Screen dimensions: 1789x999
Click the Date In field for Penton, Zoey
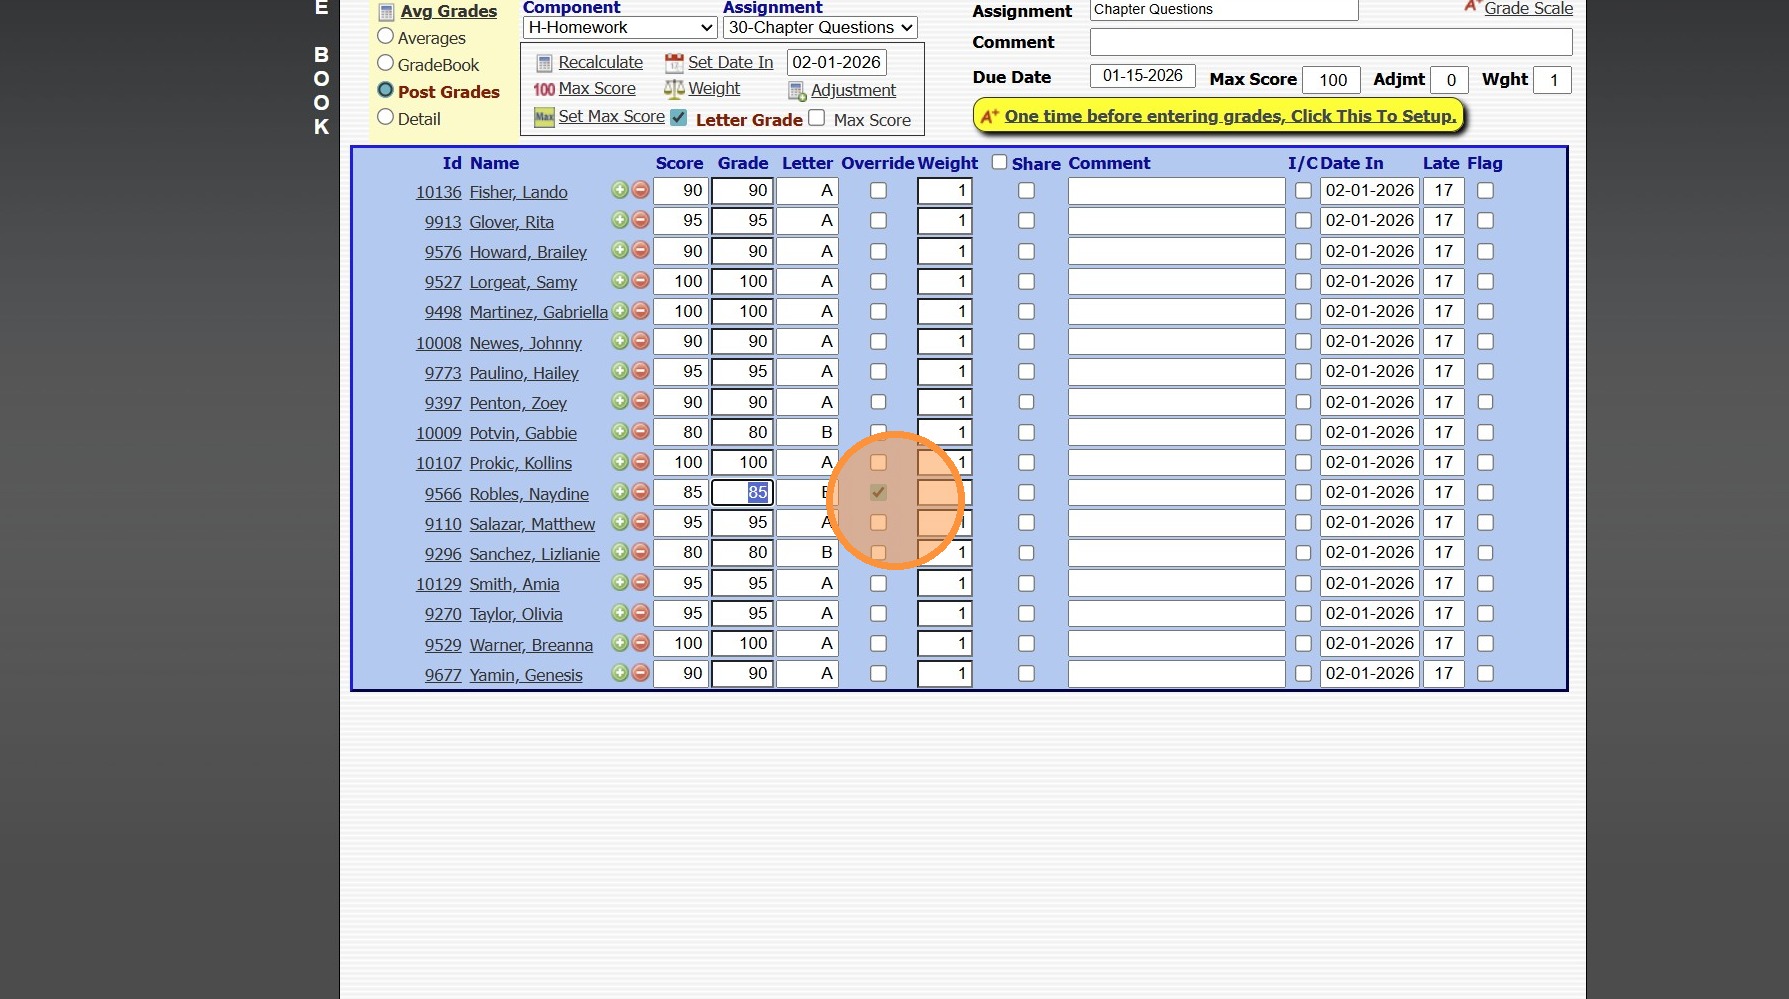(x=1369, y=402)
